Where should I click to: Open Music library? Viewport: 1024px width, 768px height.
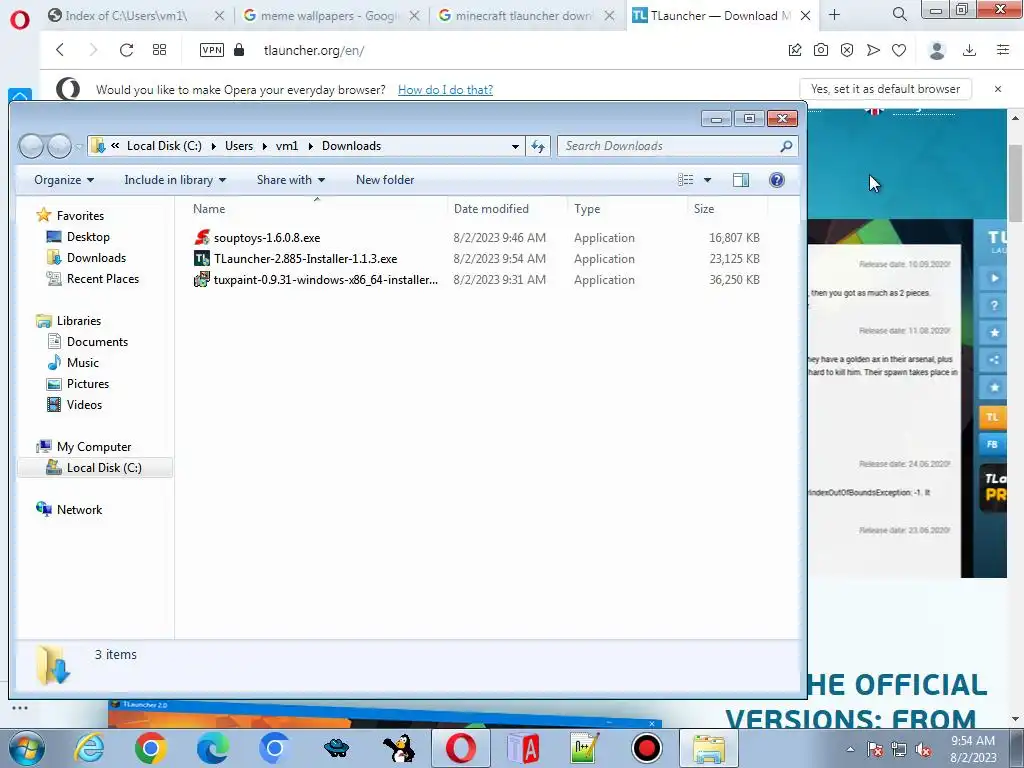pos(82,362)
